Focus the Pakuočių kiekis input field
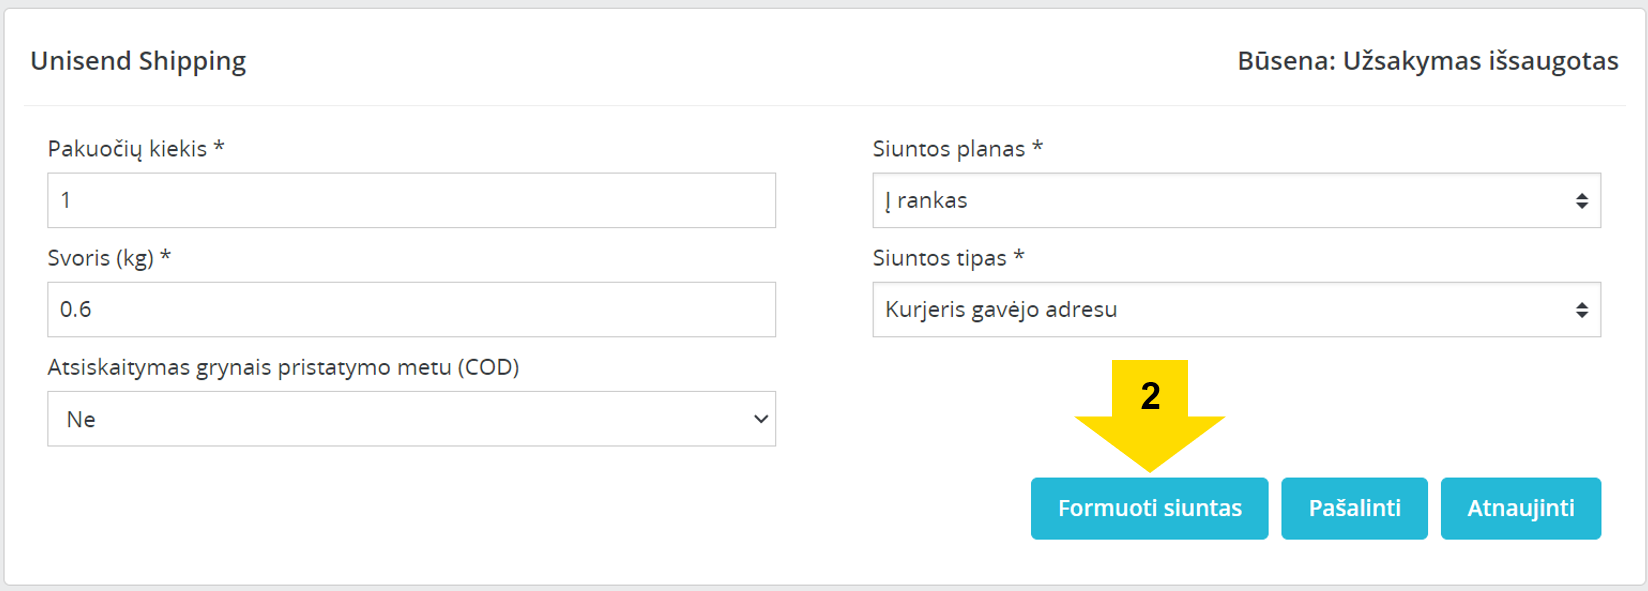Screen dimensions: 1648x591 411,200
